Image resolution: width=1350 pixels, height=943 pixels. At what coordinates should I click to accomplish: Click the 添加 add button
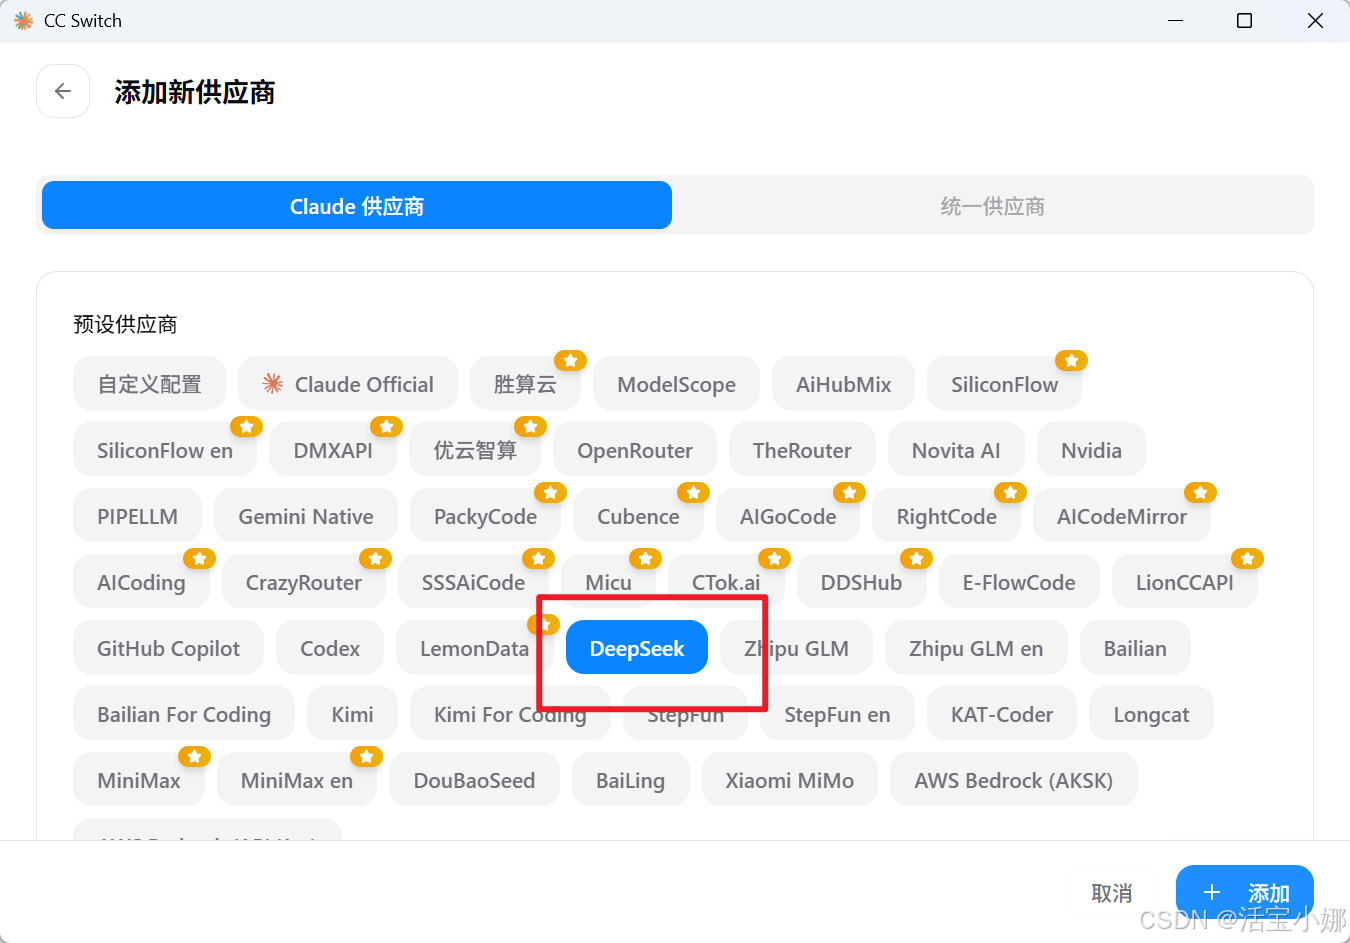(x=1245, y=892)
